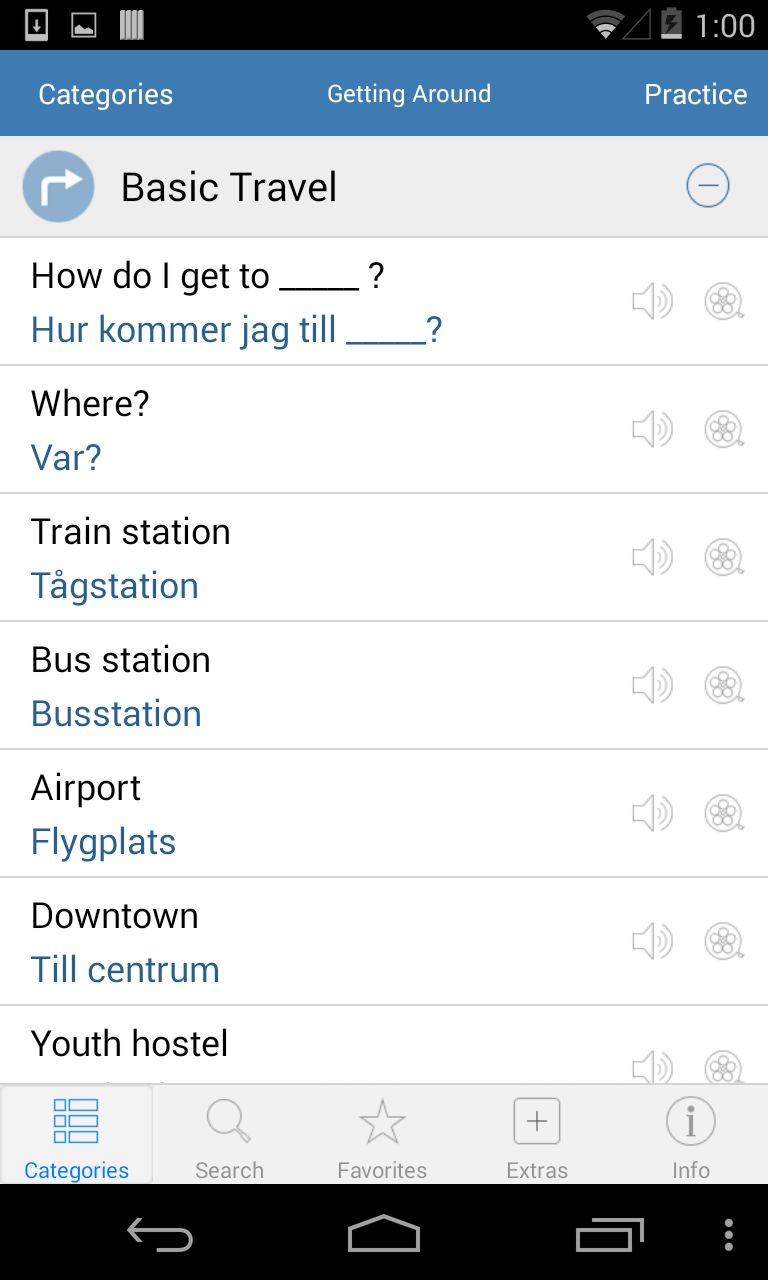Tap reel icon next to Train station

pyautogui.click(x=724, y=557)
